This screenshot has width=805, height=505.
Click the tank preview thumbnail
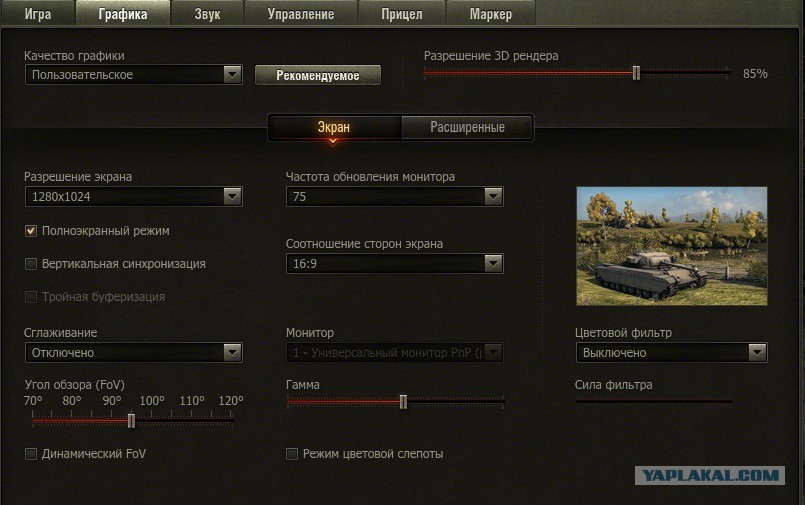pos(672,246)
